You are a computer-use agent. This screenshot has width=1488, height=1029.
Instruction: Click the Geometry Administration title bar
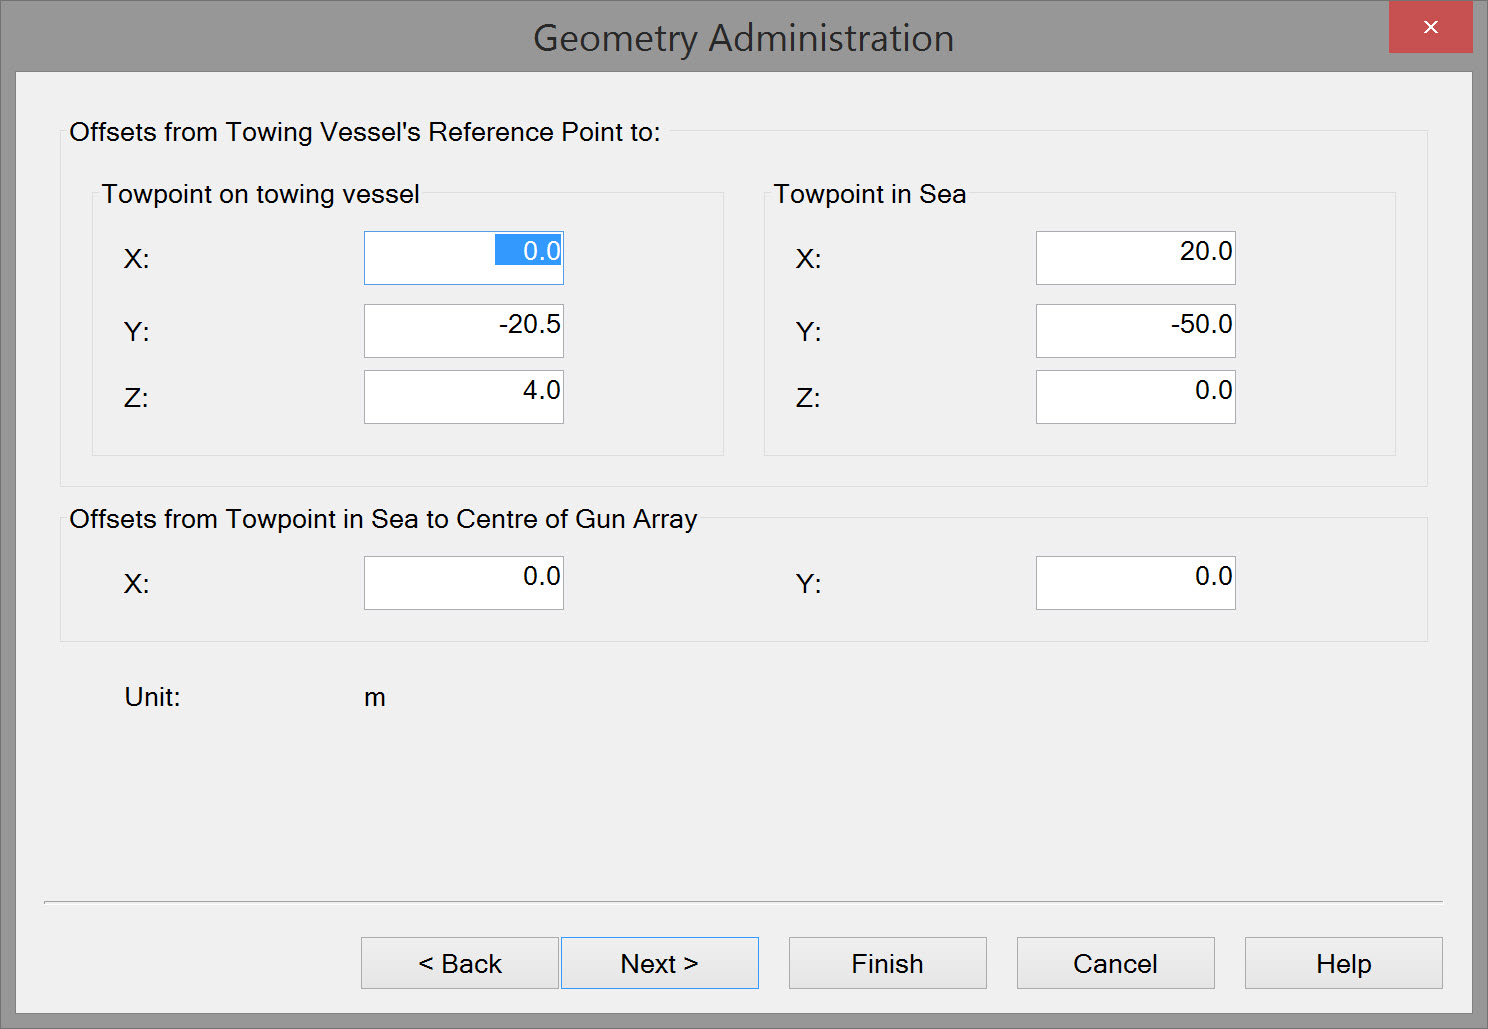click(743, 38)
